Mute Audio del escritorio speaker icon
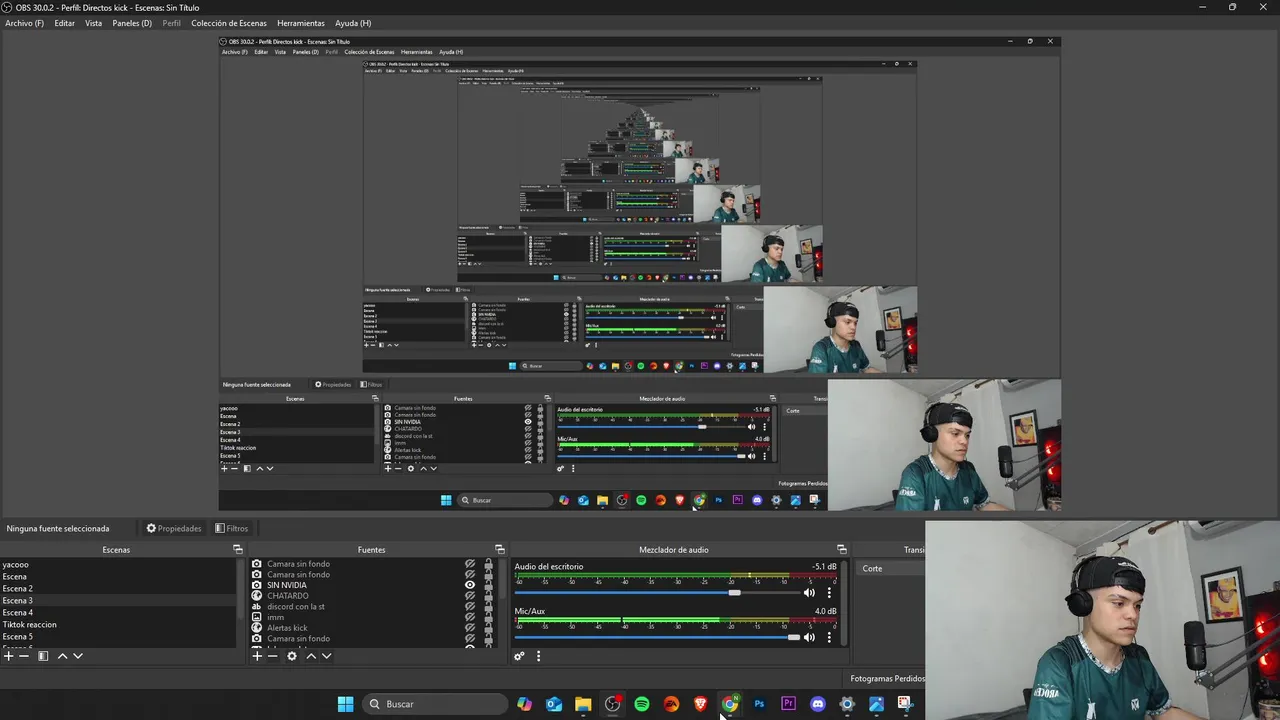 coord(809,592)
